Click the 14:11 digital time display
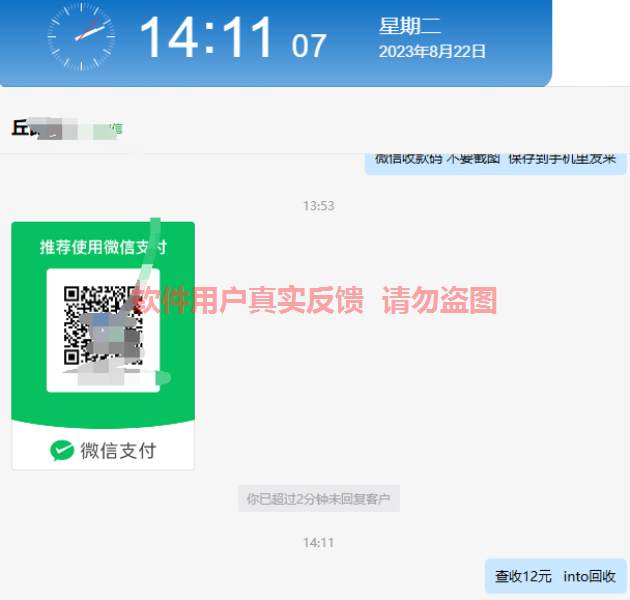 206,37
